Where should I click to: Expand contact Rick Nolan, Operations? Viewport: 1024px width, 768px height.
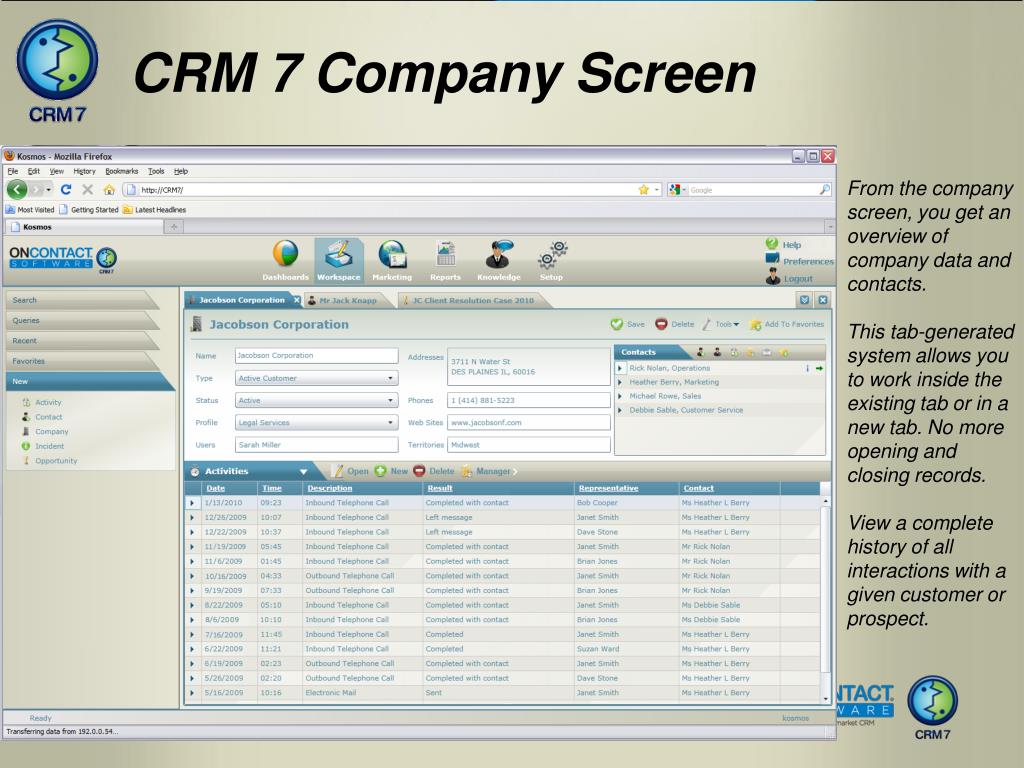pos(620,368)
